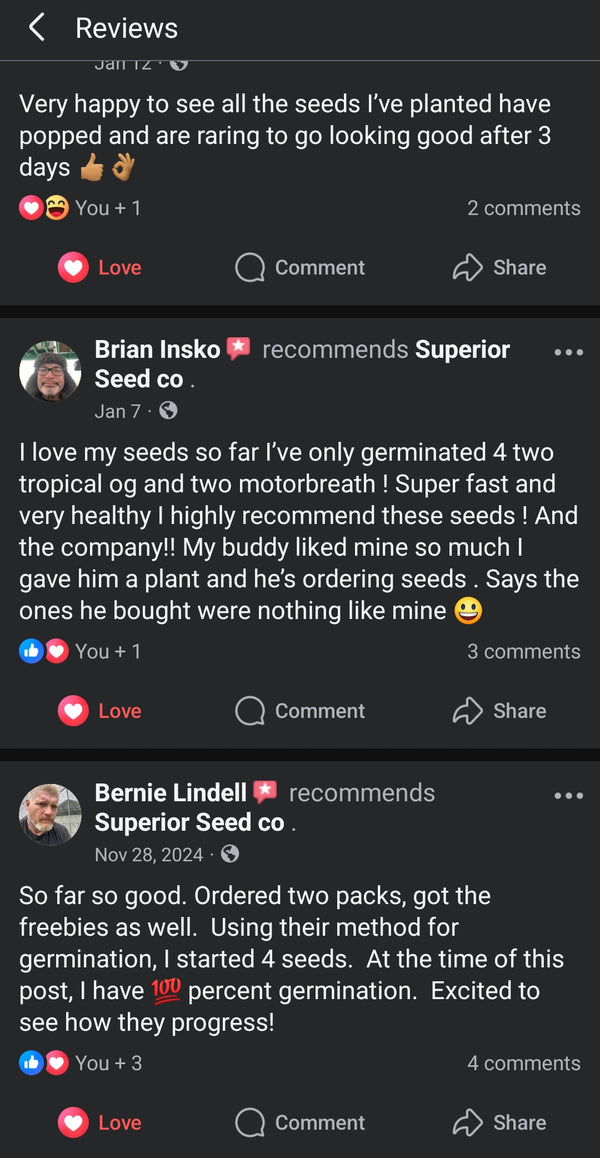The height and width of the screenshot is (1158, 600).
Task: Tap the public globe icon beside Nov 28, 2024
Action: pos(230,854)
